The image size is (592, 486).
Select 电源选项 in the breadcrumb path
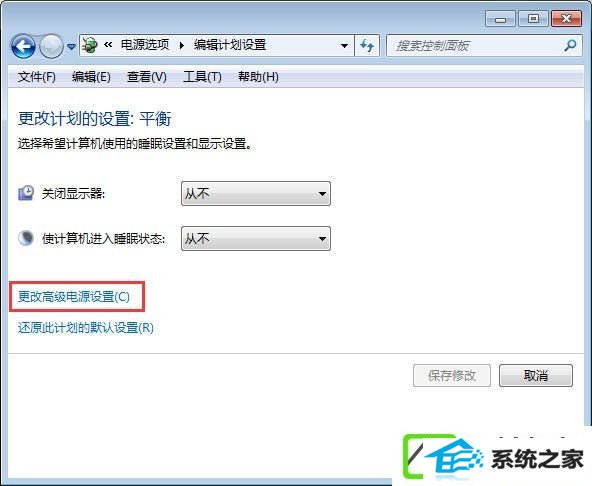[x=145, y=45]
